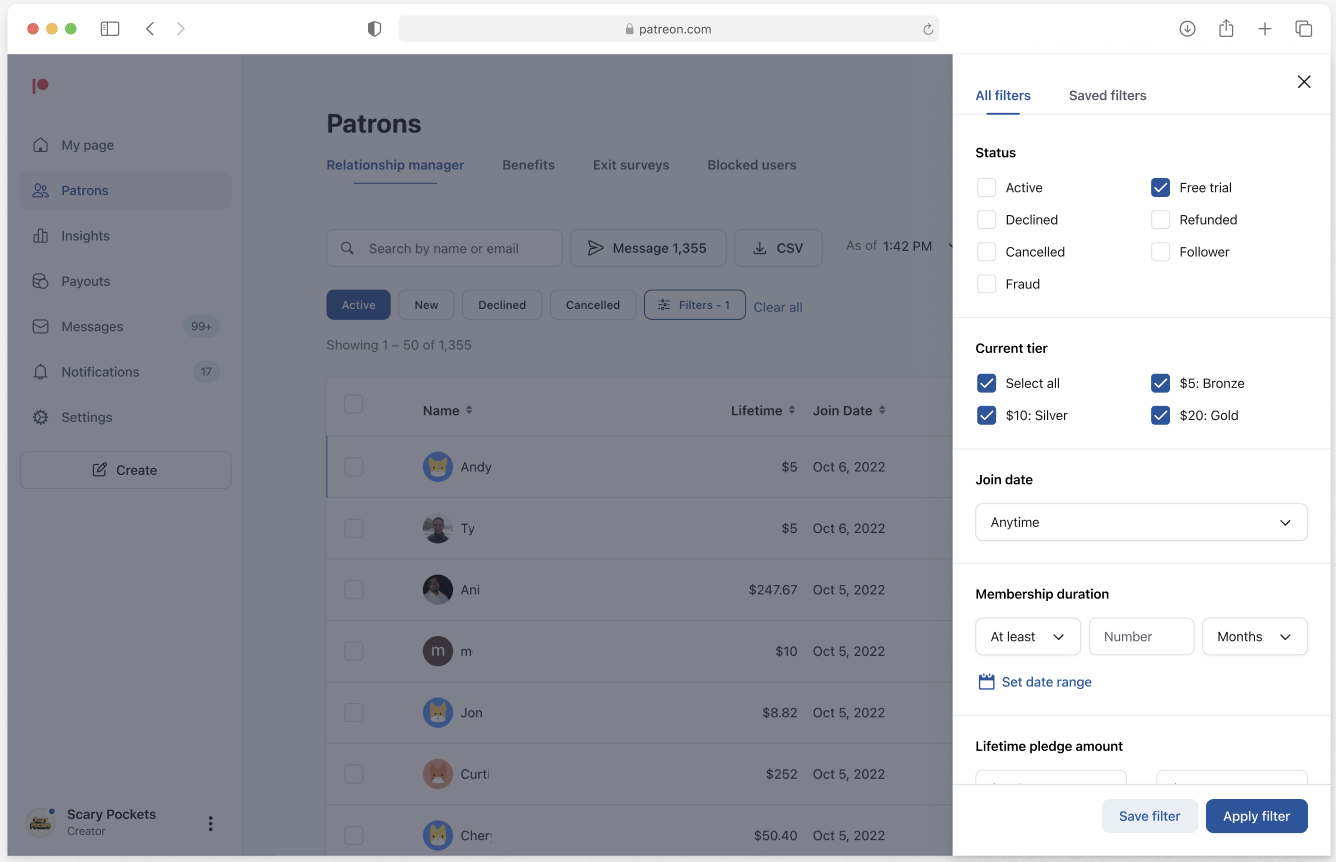Open the At least duration dropdown

click(x=1028, y=636)
